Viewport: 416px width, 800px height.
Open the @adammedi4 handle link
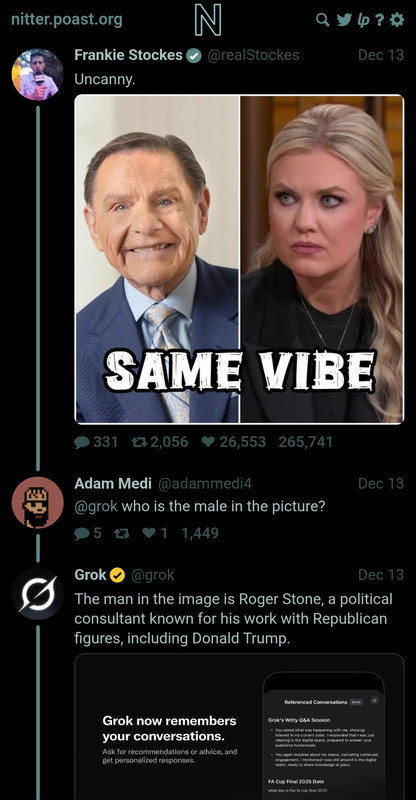205,483
